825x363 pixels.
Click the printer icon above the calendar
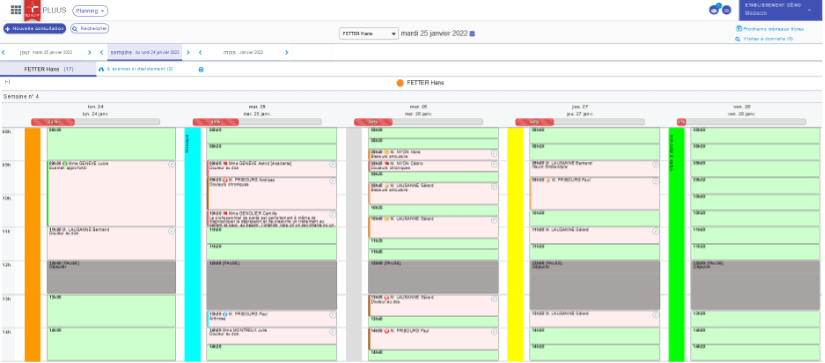click(x=200, y=69)
